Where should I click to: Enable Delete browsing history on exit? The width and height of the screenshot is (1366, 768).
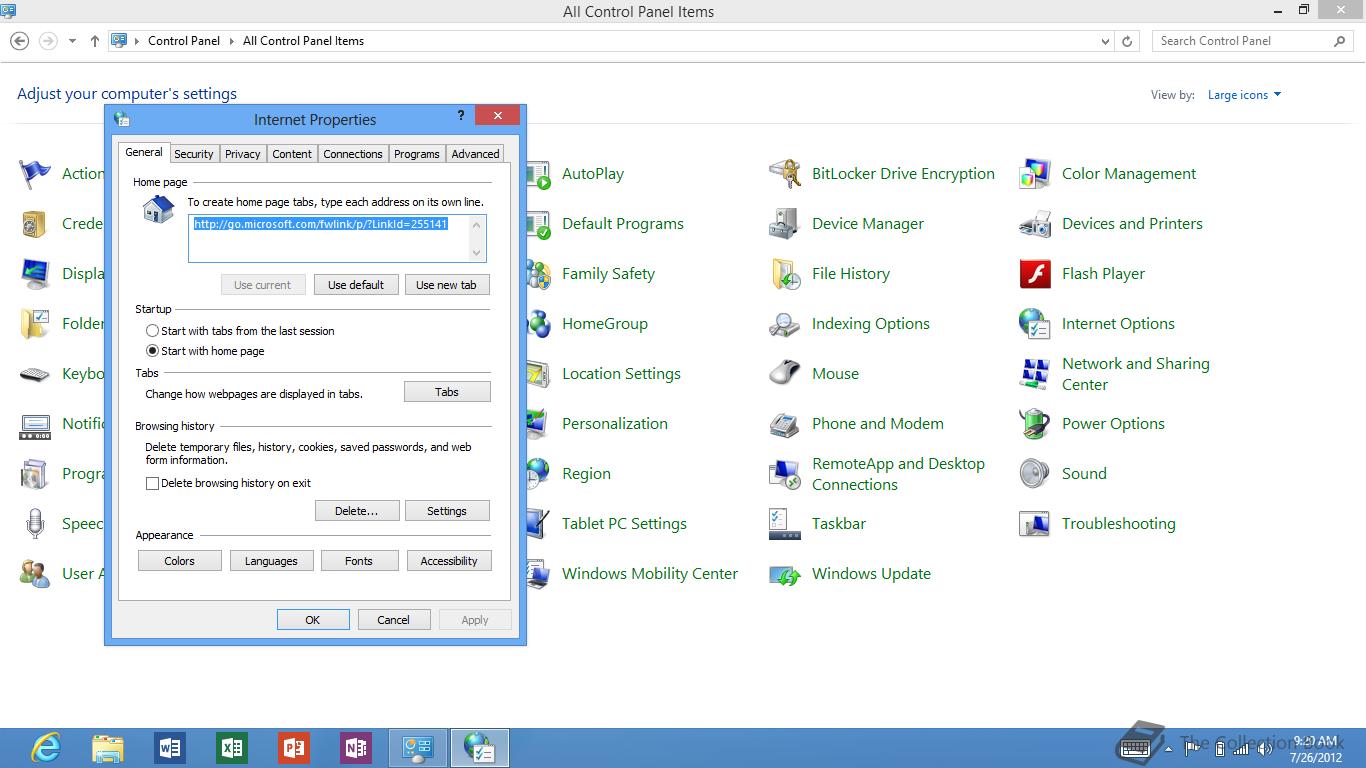coord(228,483)
